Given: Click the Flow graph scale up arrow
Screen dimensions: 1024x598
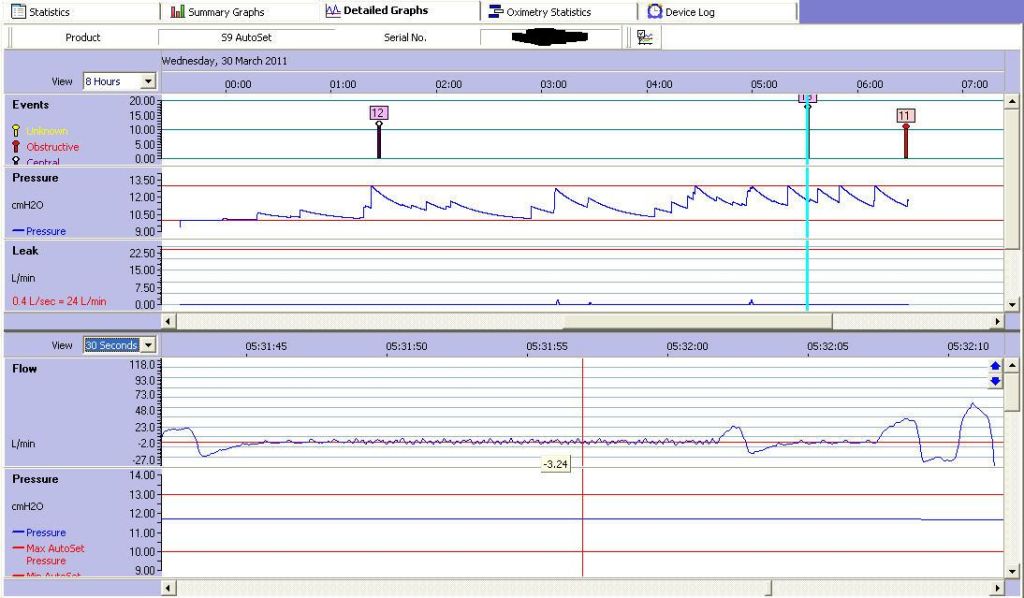Looking at the screenshot, I should tap(995, 367).
